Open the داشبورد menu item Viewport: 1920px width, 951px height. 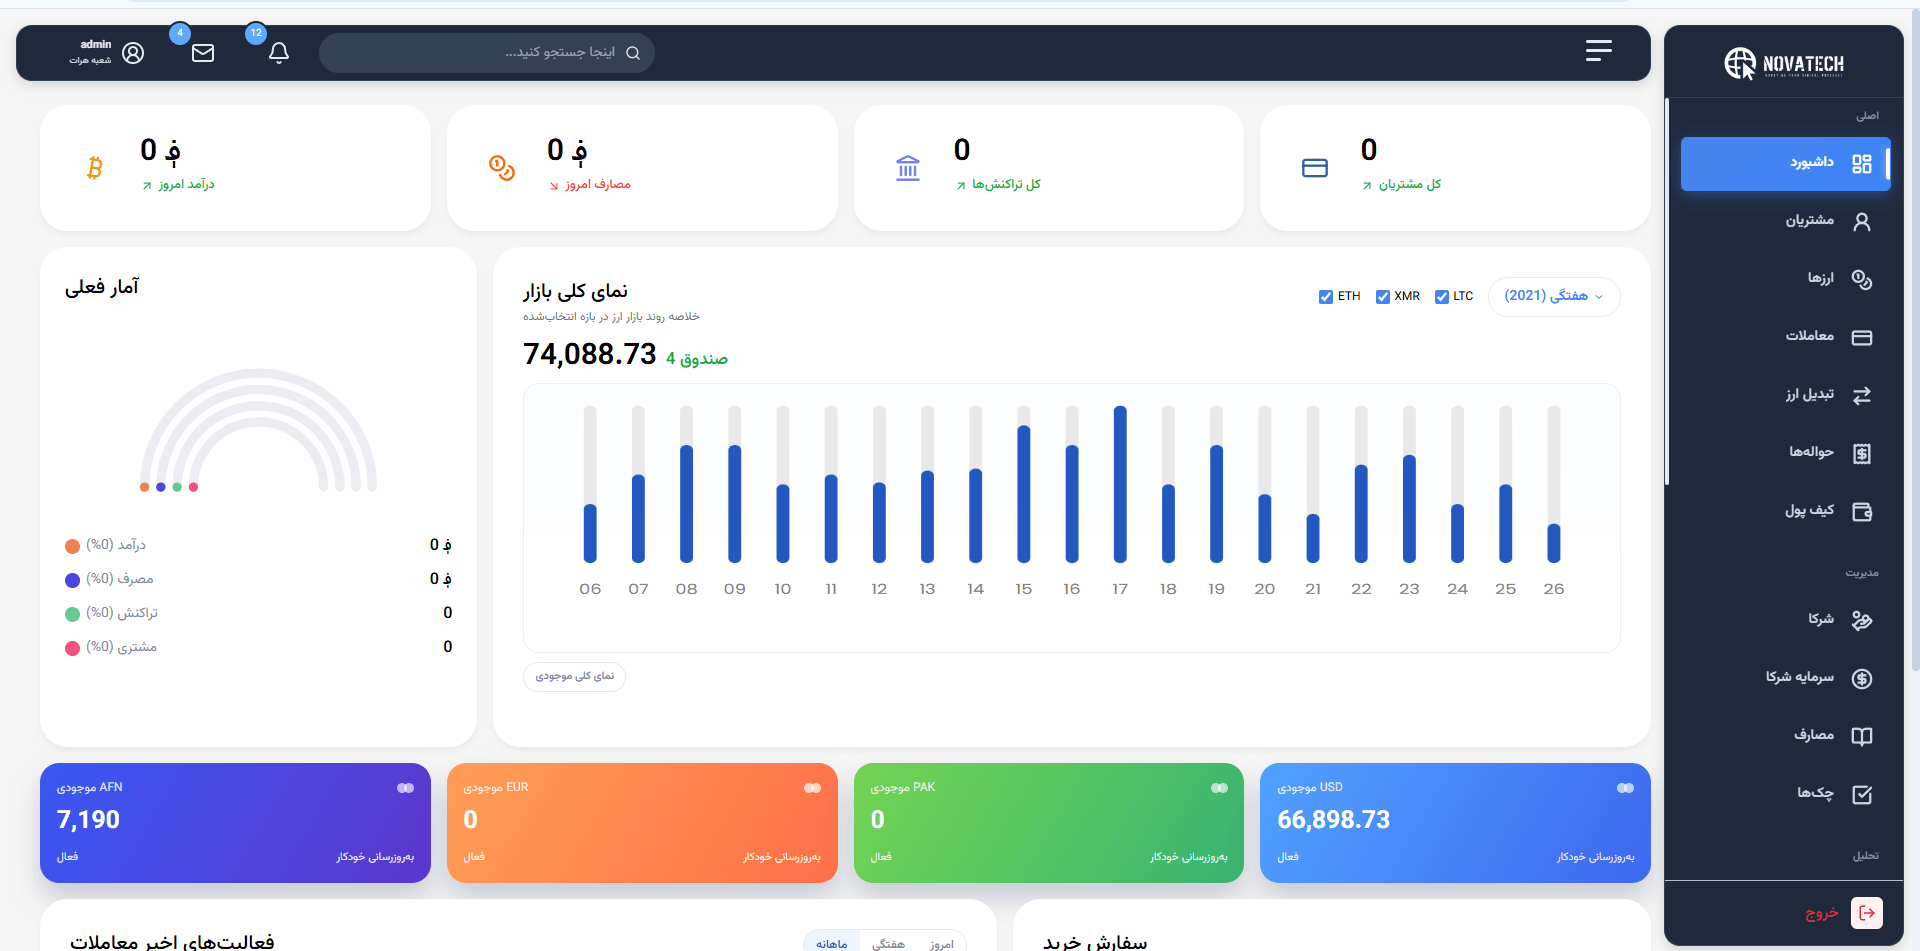click(1786, 164)
